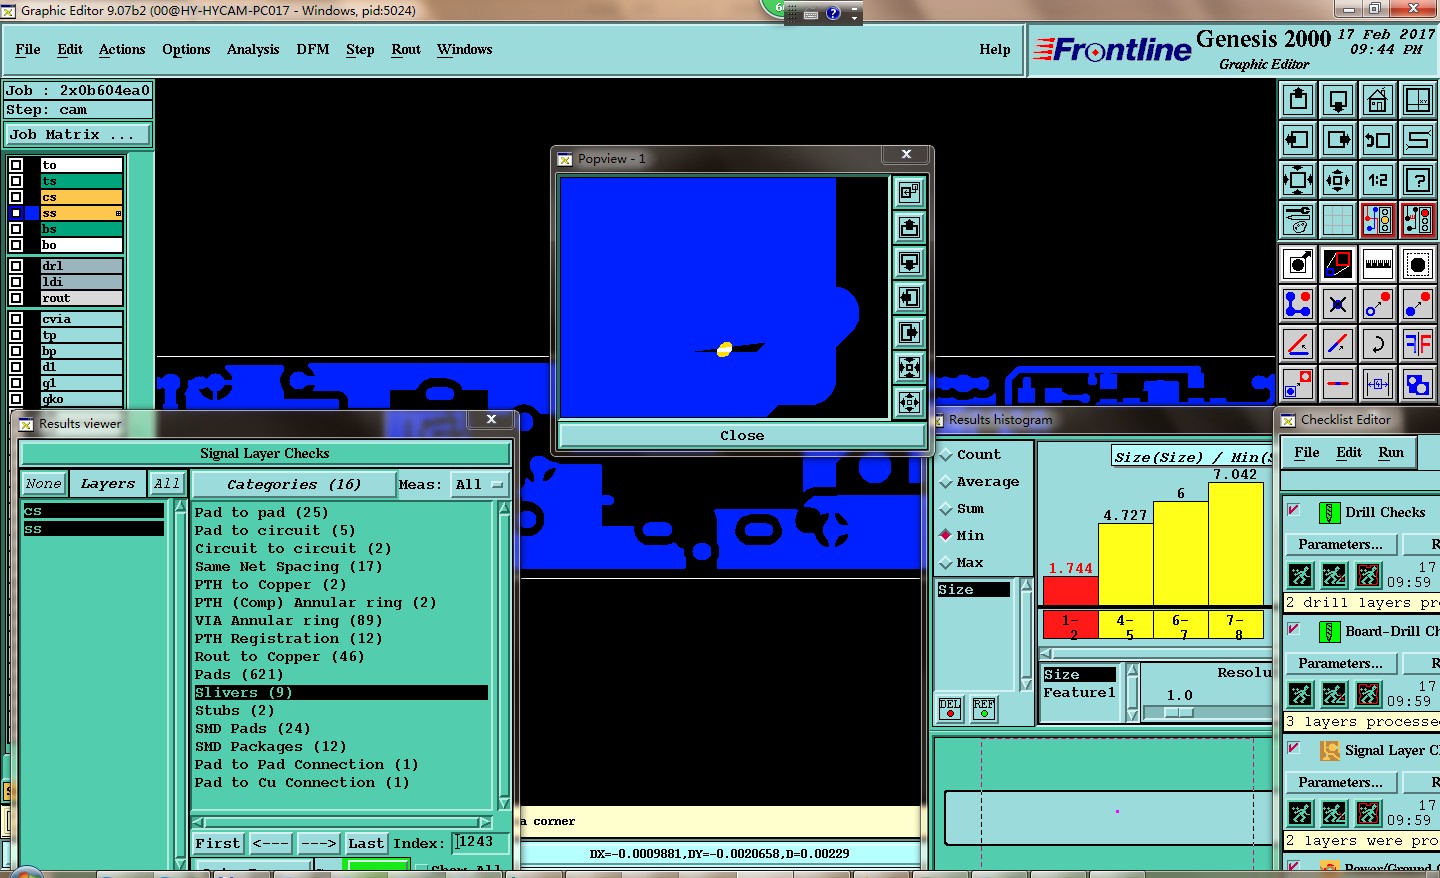Select the Count radio option

pyautogui.click(x=946, y=454)
